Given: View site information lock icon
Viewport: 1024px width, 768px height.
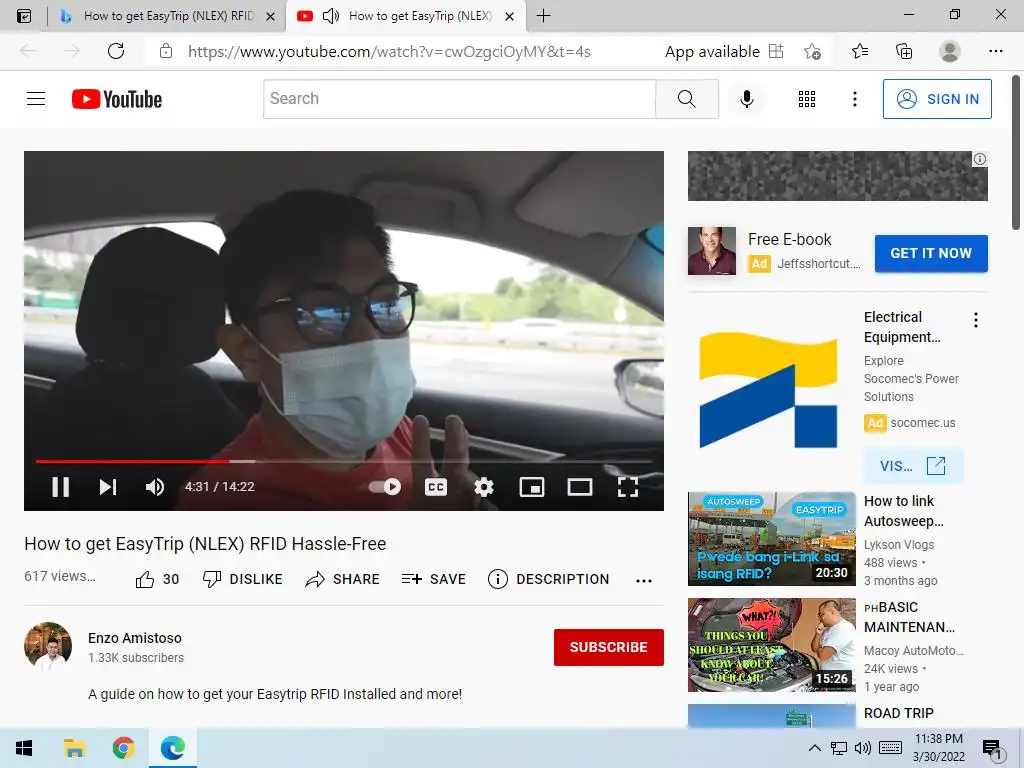Looking at the screenshot, I should pyautogui.click(x=166, y=51).
